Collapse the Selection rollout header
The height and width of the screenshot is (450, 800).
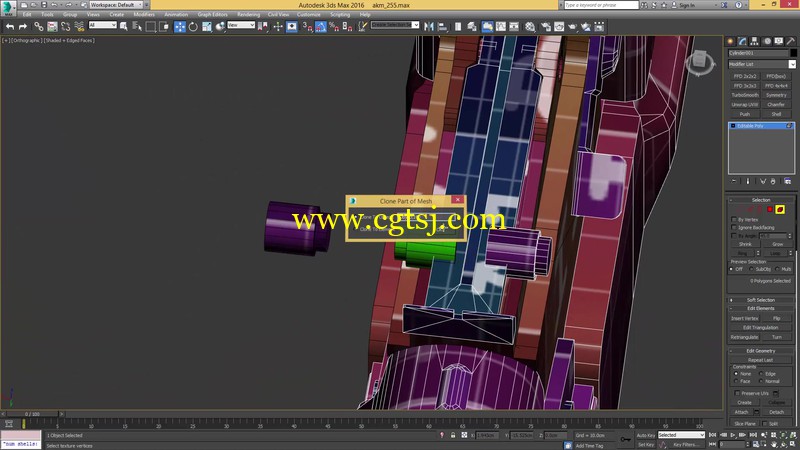pyautogui.click(x=761, y=200)
